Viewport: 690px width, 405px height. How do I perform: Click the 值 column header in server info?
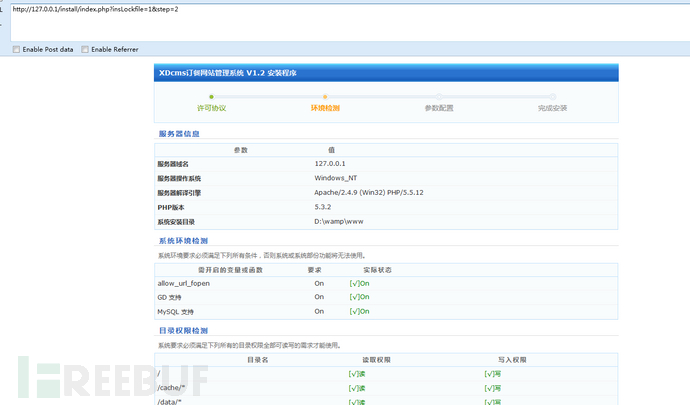(331, 150)
